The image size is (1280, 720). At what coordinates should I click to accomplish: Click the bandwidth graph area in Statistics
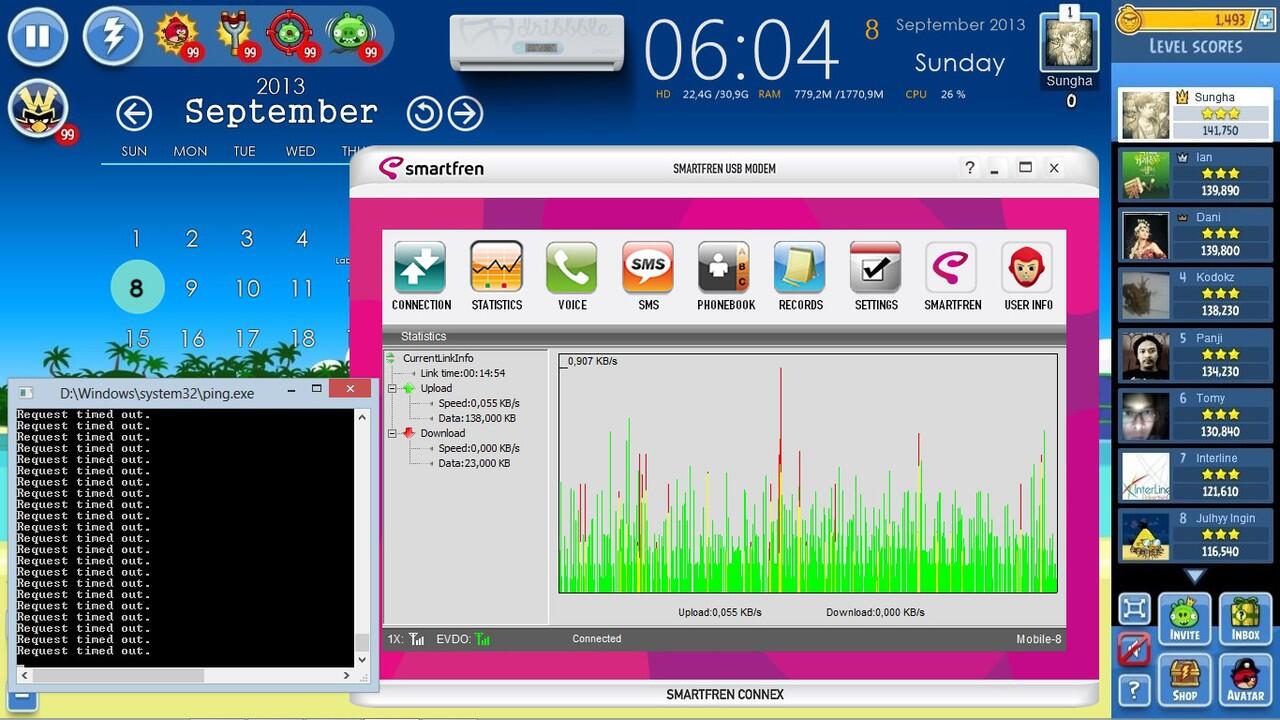tap(808, 473)
